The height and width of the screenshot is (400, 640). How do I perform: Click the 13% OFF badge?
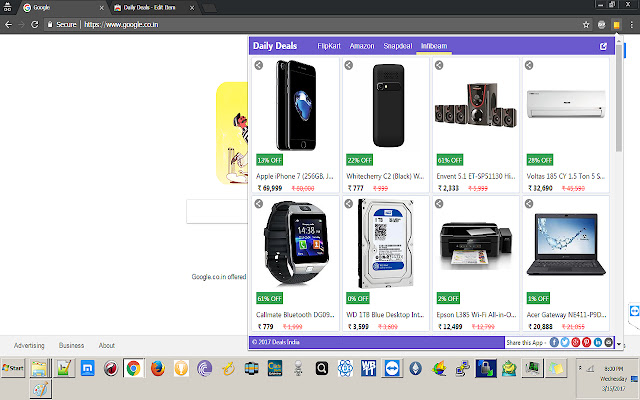click(269, 160)
